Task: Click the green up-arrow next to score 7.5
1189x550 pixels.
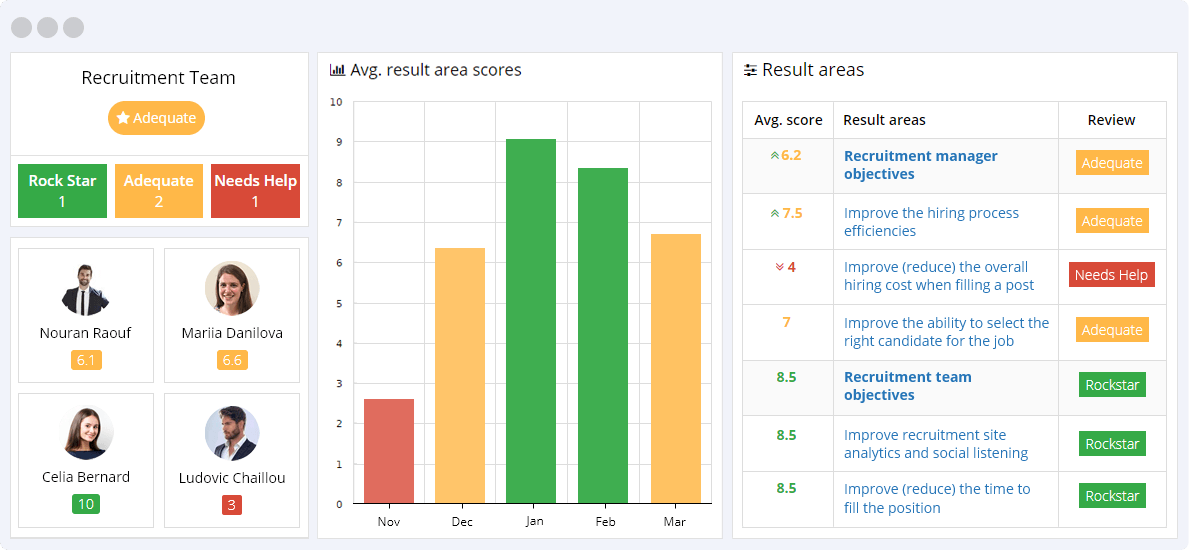Action: 774,214
